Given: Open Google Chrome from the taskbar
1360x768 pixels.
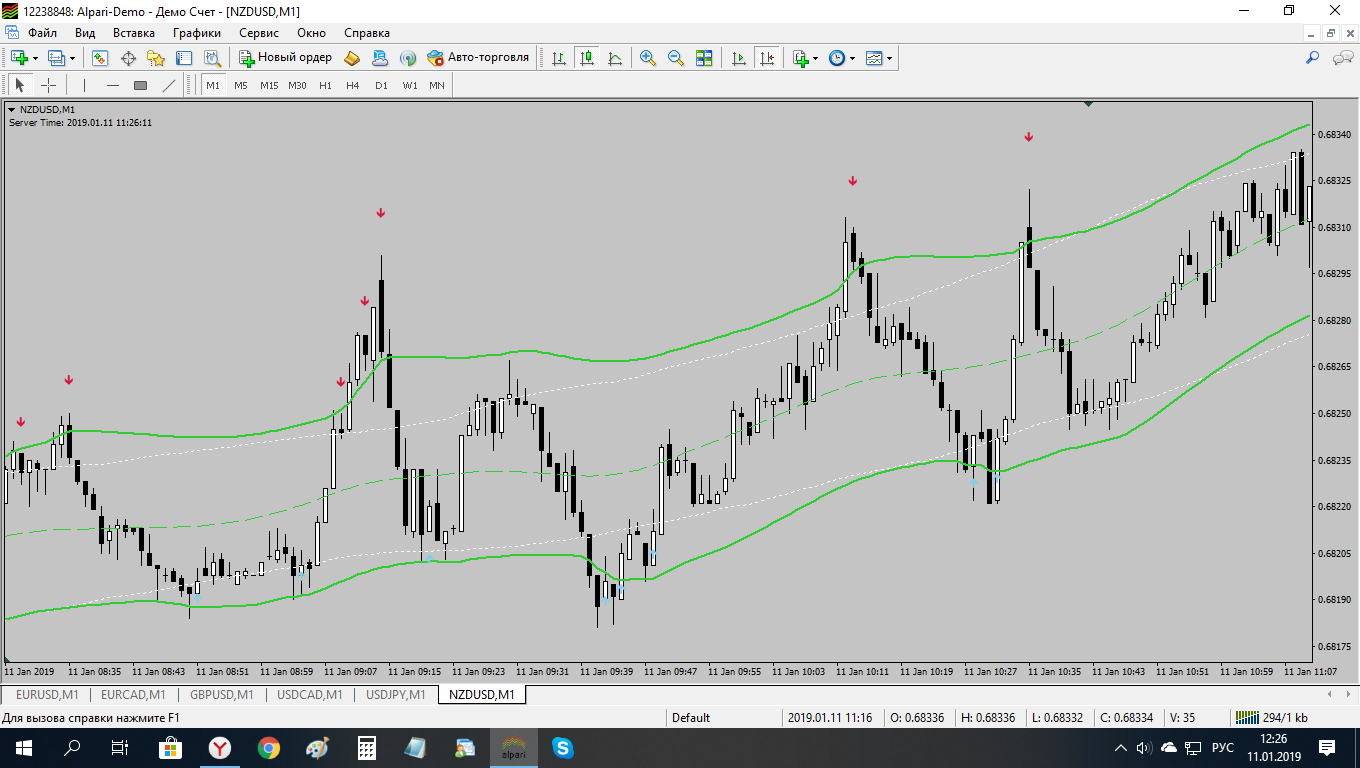Looking at the screenshot, I should pyautogui.click(x=268, y=747).
